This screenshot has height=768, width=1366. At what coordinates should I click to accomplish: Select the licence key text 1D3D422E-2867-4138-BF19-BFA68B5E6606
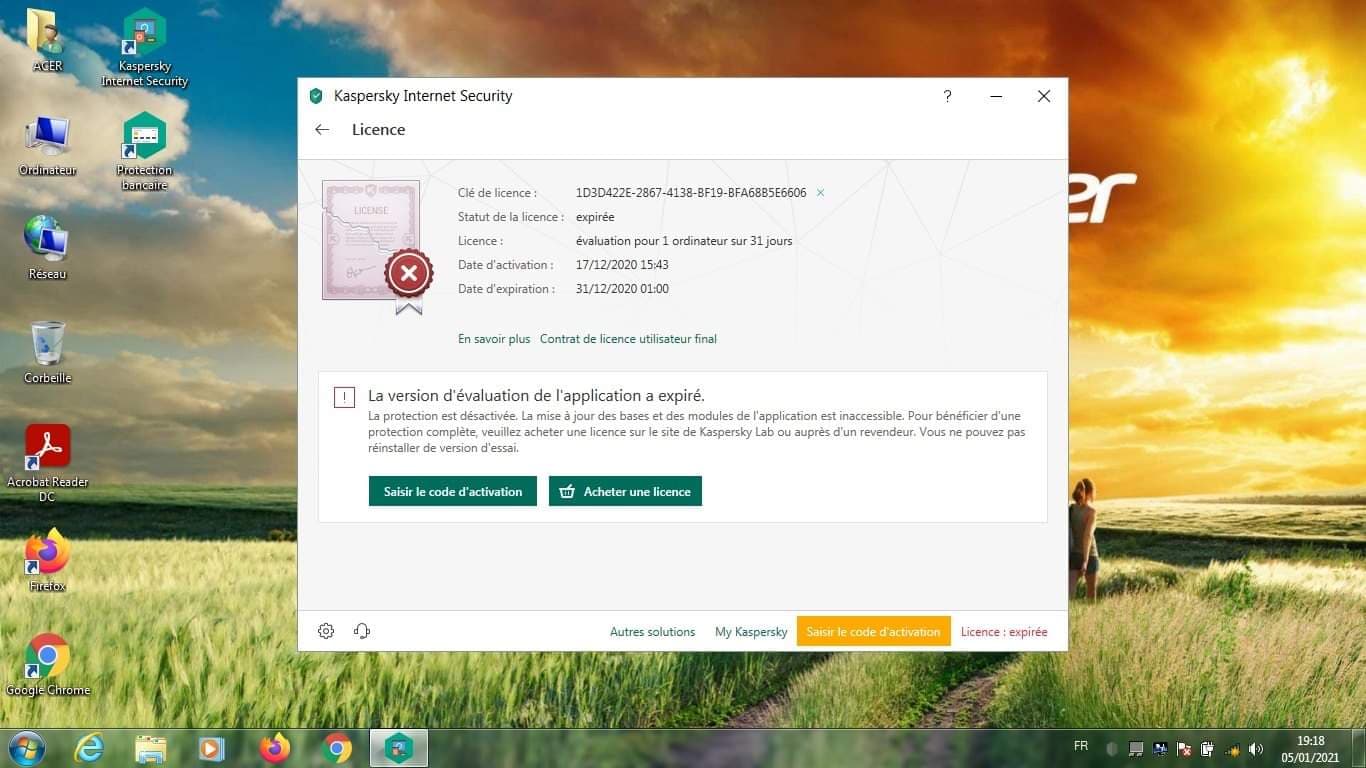click(x=691, y=193)
